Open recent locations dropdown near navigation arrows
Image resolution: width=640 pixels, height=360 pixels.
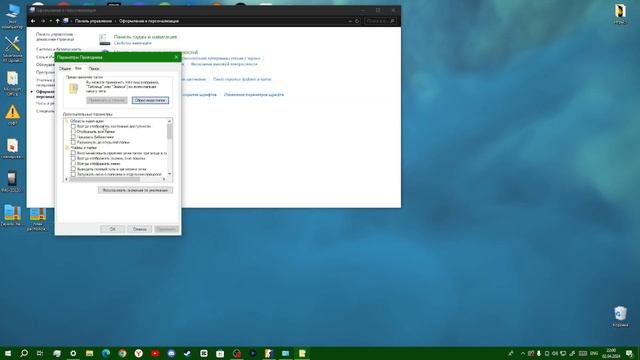click(51, 21)
